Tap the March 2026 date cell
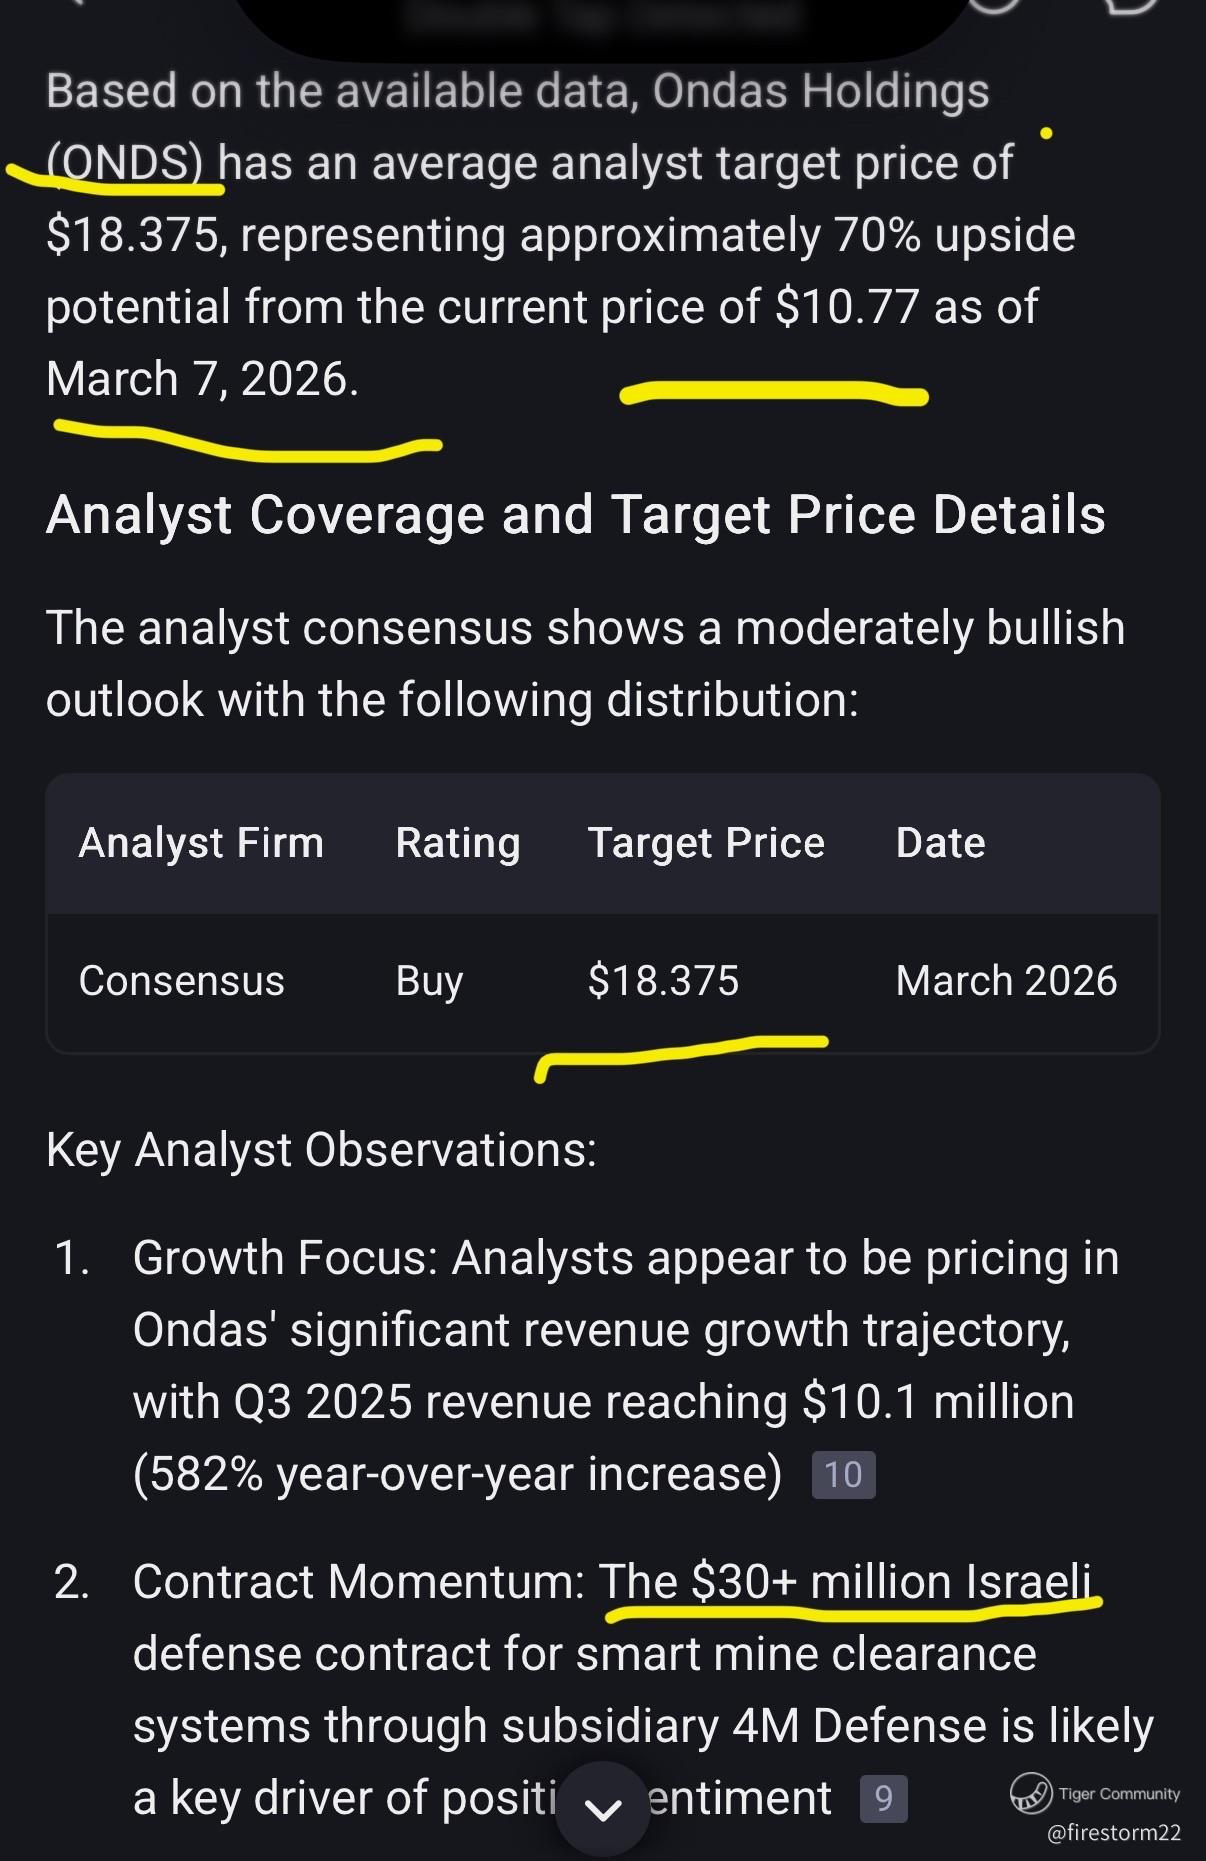This screenshot has width=1206, height=1861. (1006, 981)
